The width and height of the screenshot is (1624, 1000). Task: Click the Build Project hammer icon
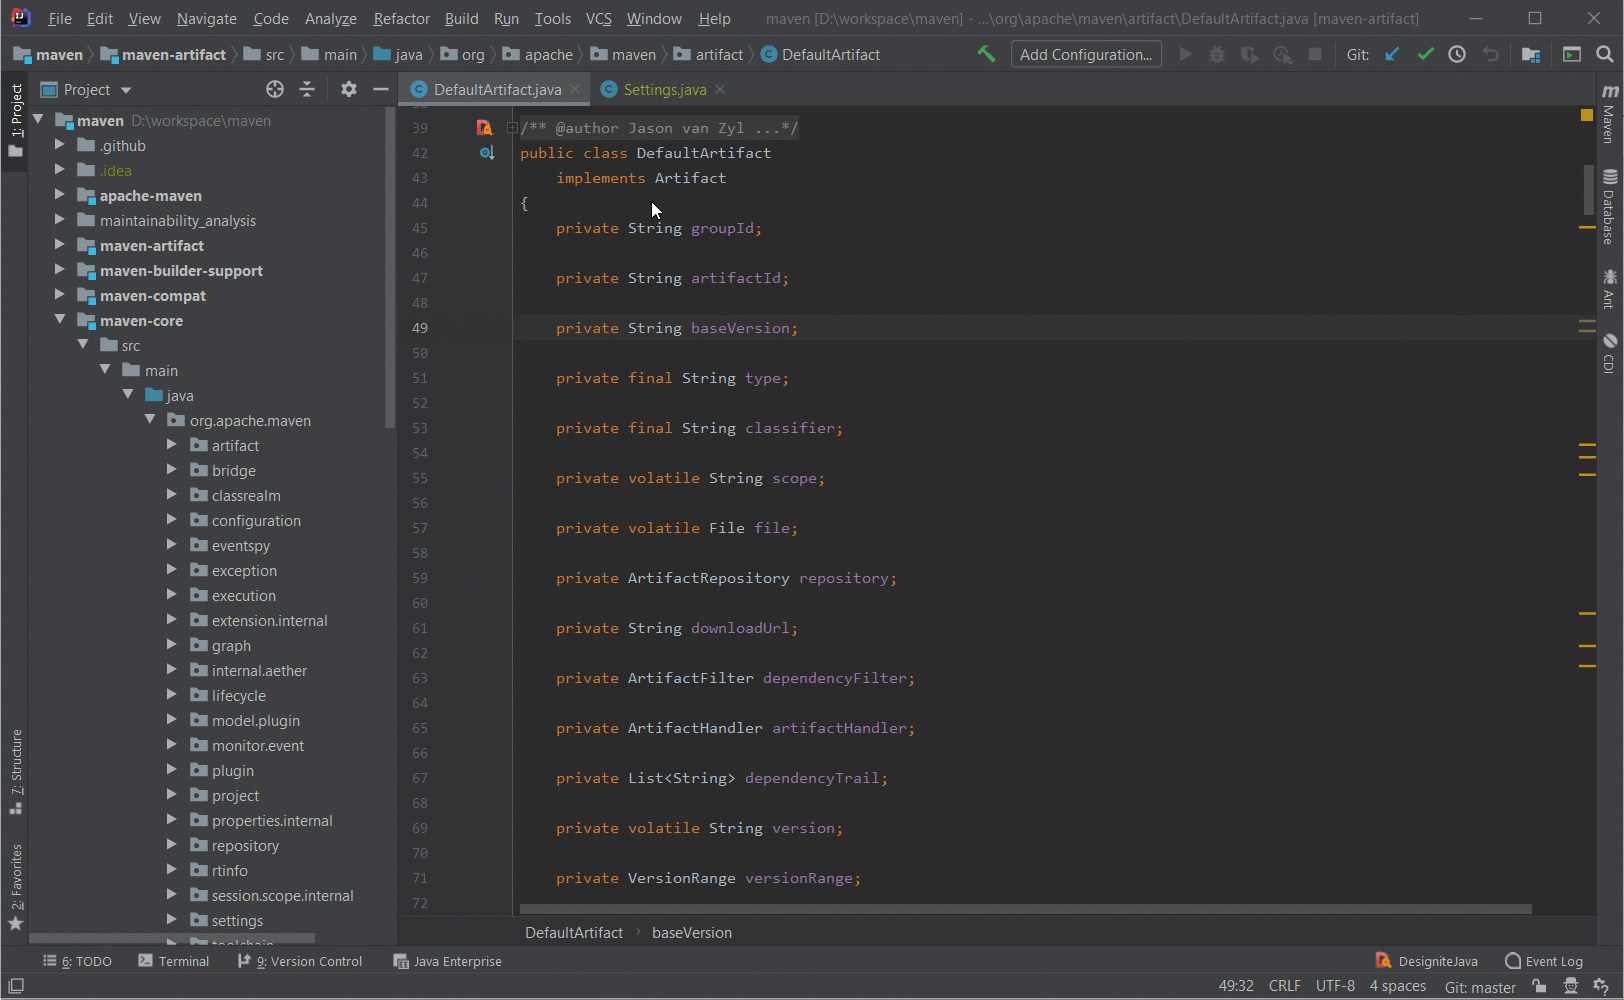pyautogui.click(x=986, y=54)
